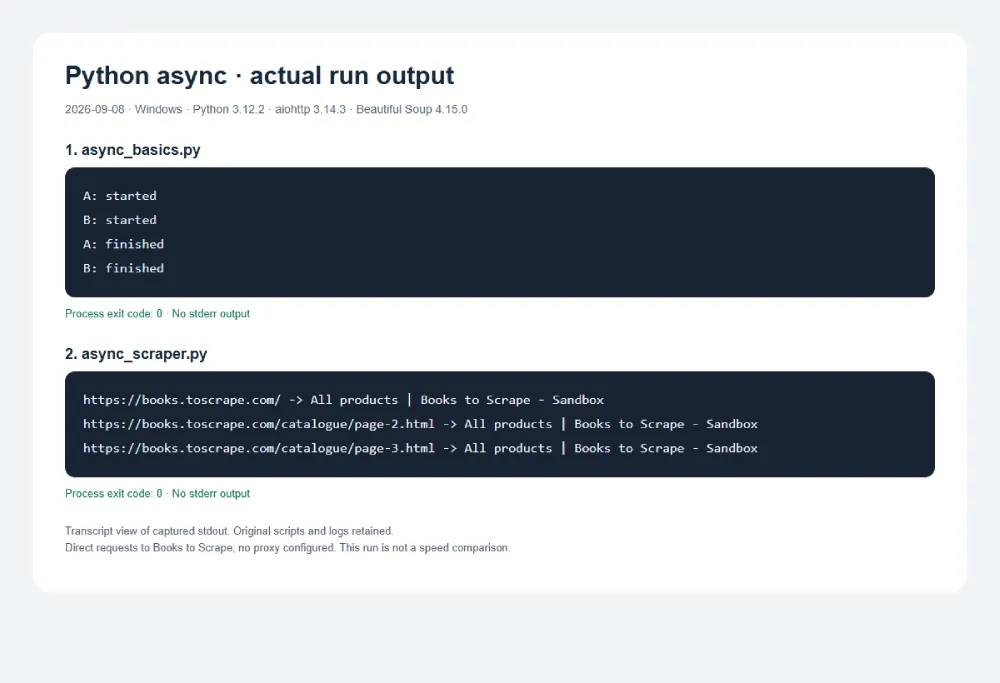This screenshot has height=683, width=1000.
Task: Select the environment line beginning '2026-09-08 · Windows'
Action: [x=266, y=109]
